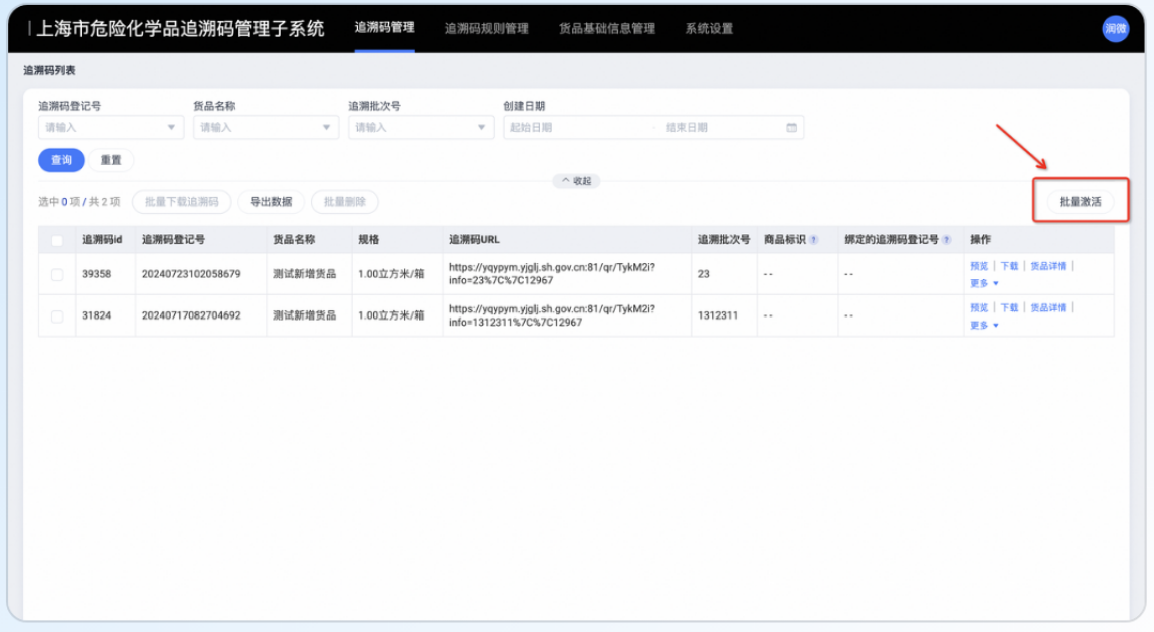Screen dimensions: 1154x632
Task: Click the help icon beside 绑定的追溯码登记号 header
Action: (946, 240)
